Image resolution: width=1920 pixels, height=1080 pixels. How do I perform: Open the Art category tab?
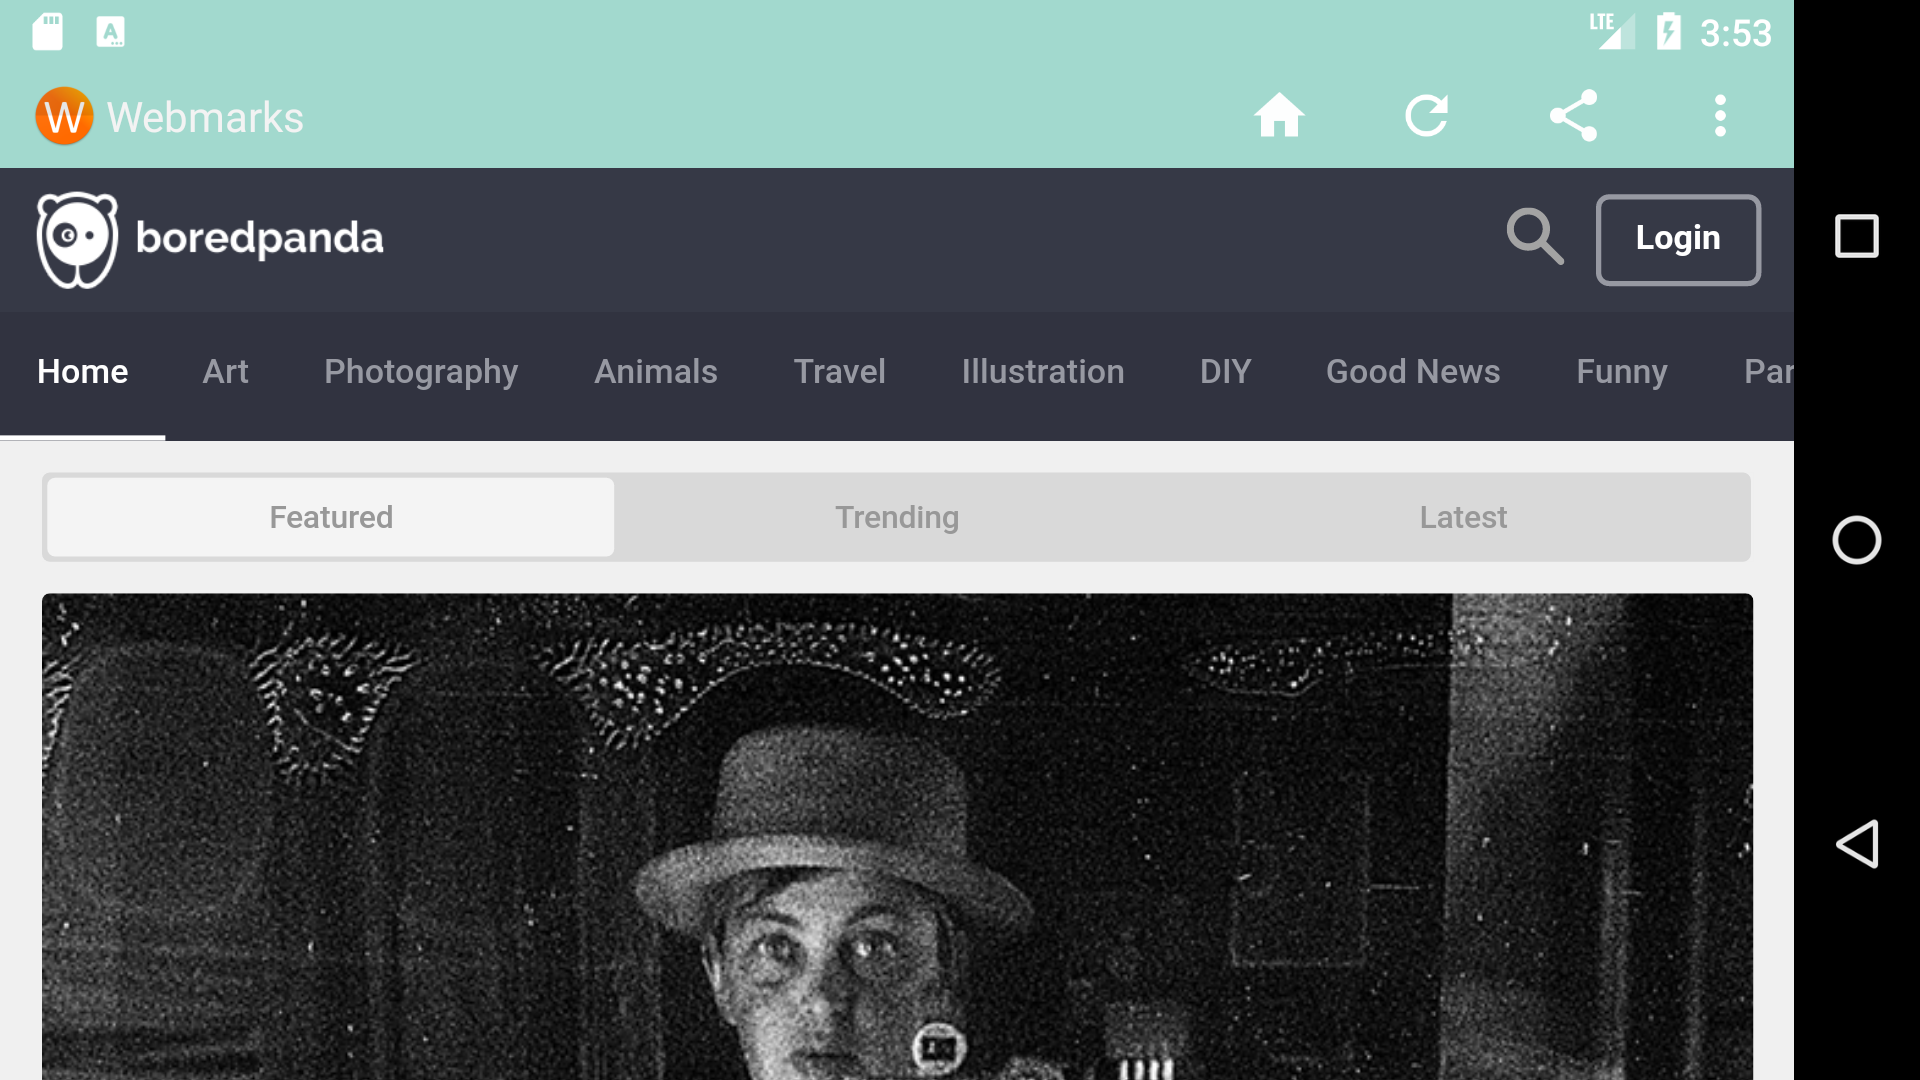pyautogui.click(x=225, y=372)
